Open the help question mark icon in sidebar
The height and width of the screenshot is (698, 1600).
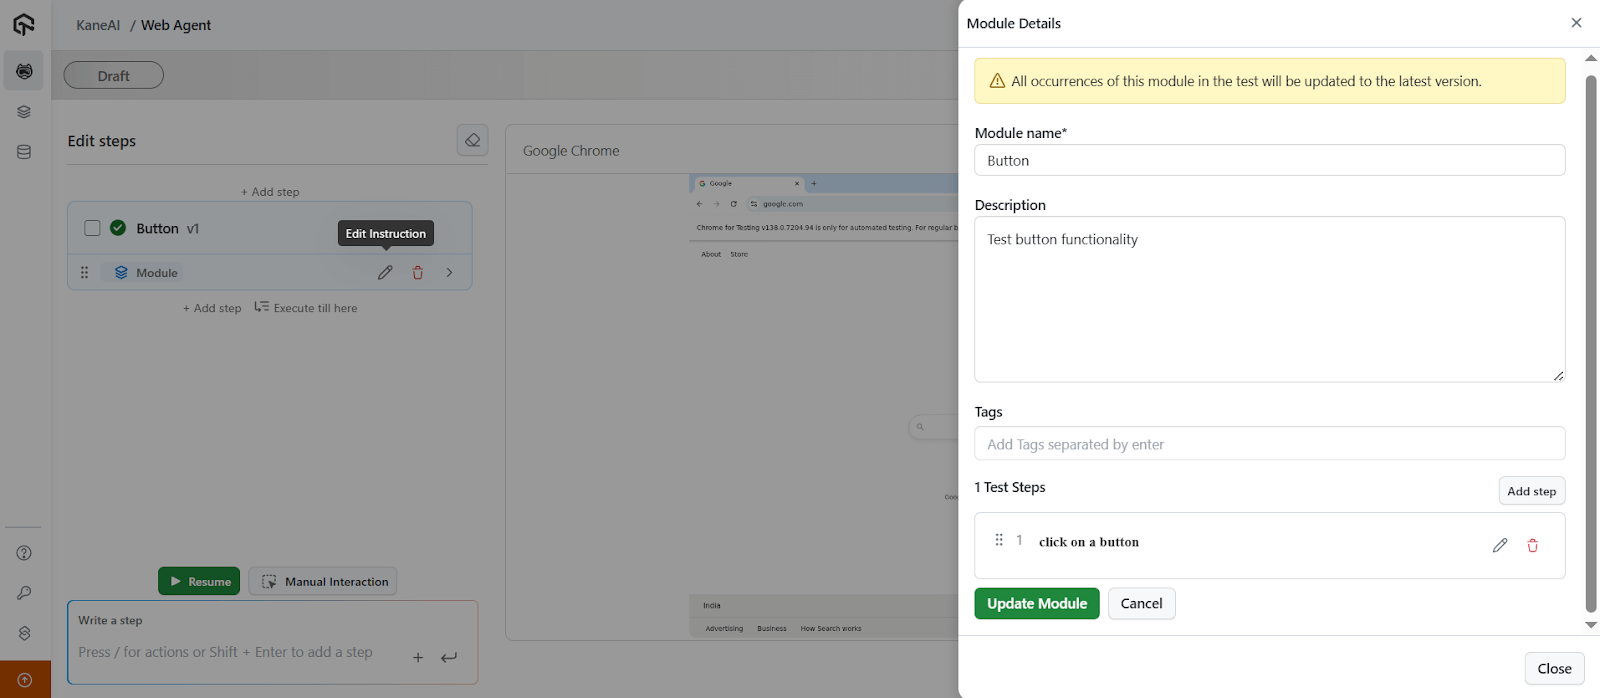tap(24, 553)
